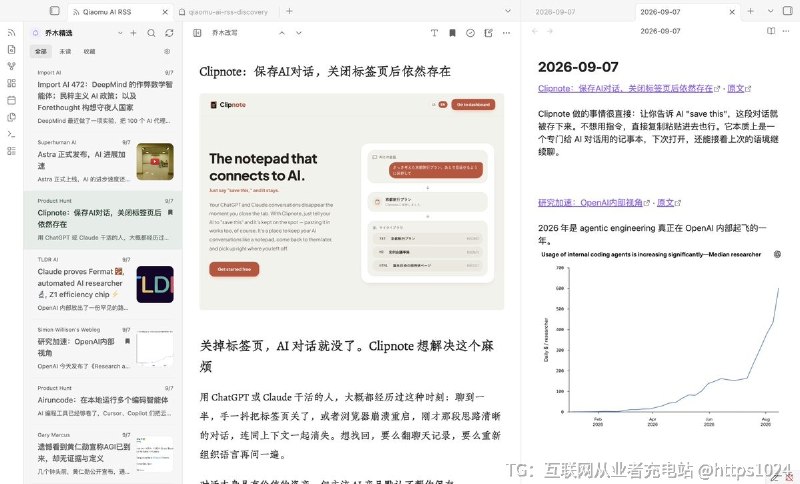The width and height of the screenshot is (800, 484).
Task: Click the TLDR logo thumbnail
Action: coord(155,284)
